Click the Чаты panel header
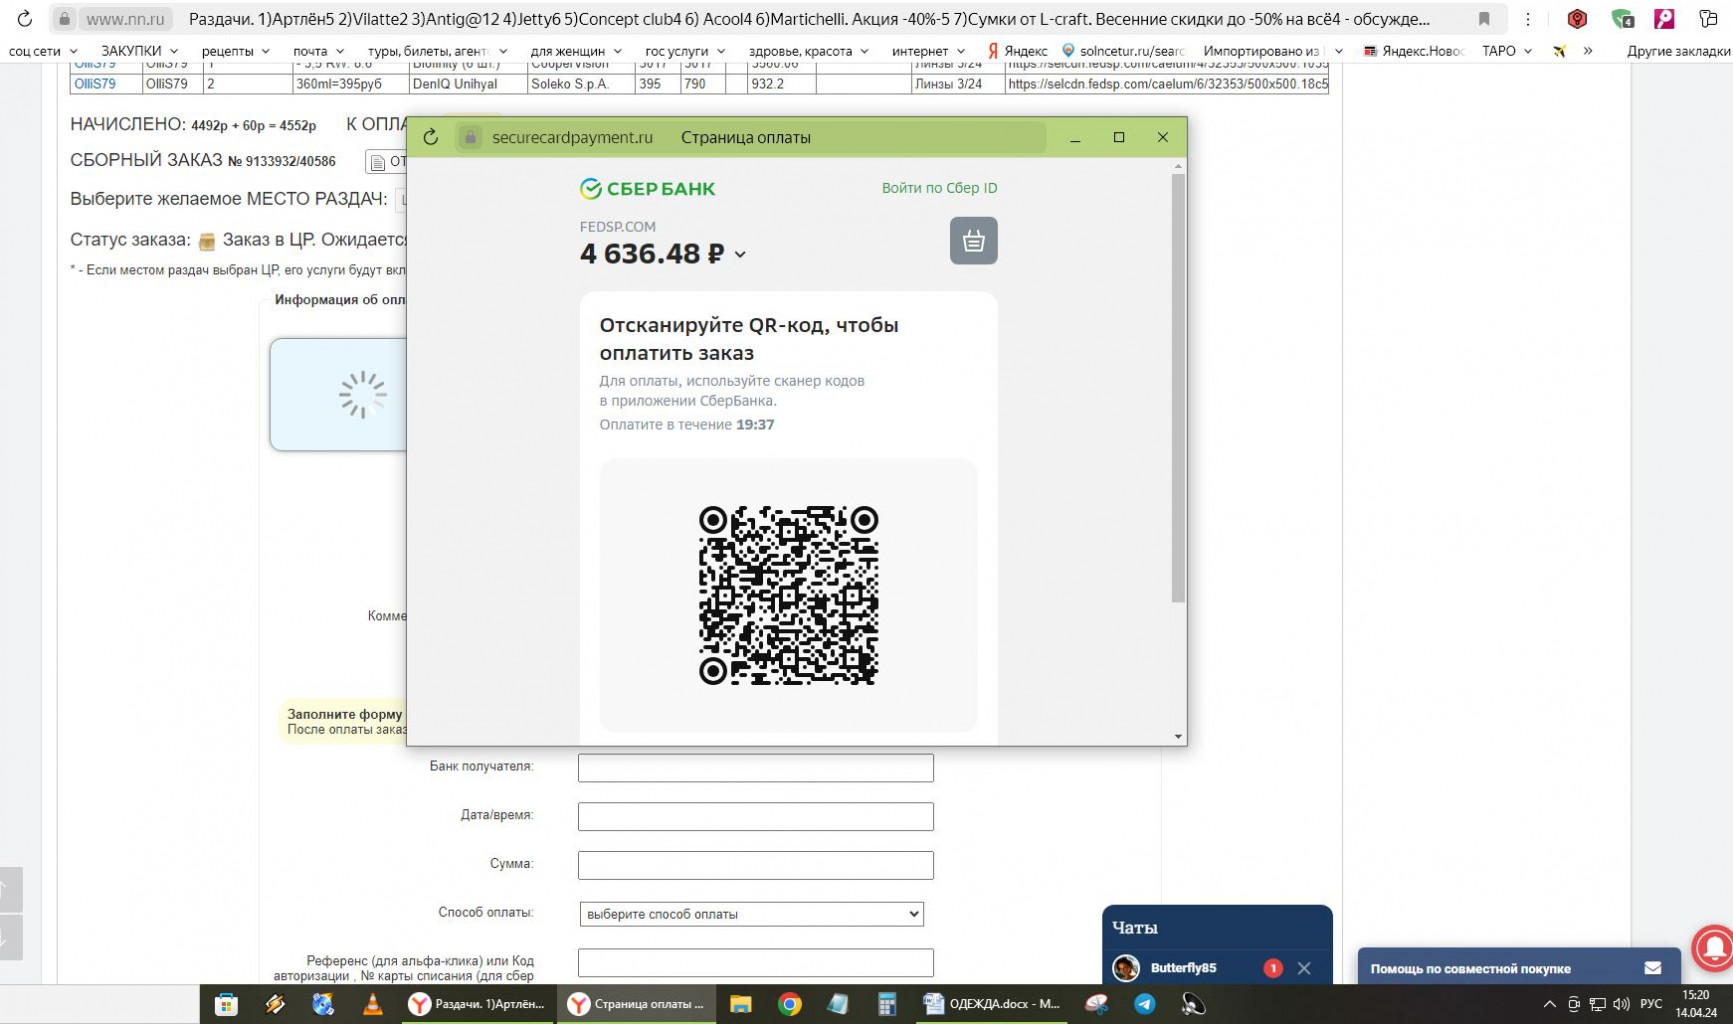Screen dimensions: 1733x1024 point(1217,928)
